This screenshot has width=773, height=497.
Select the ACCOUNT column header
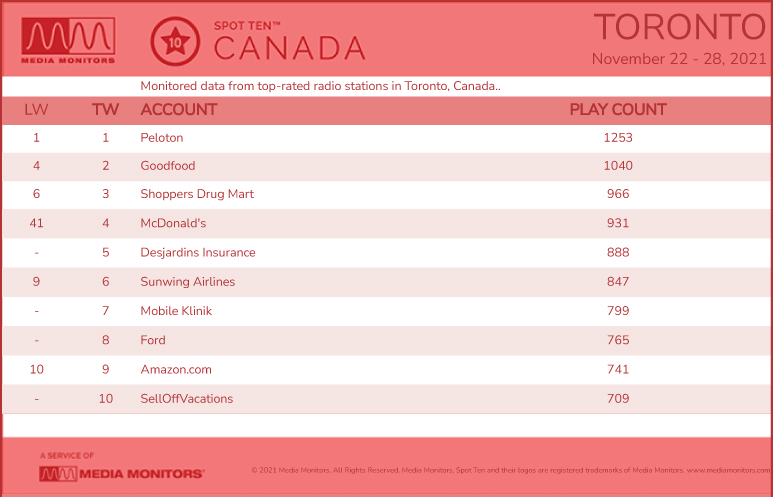[x=179, y=109]
